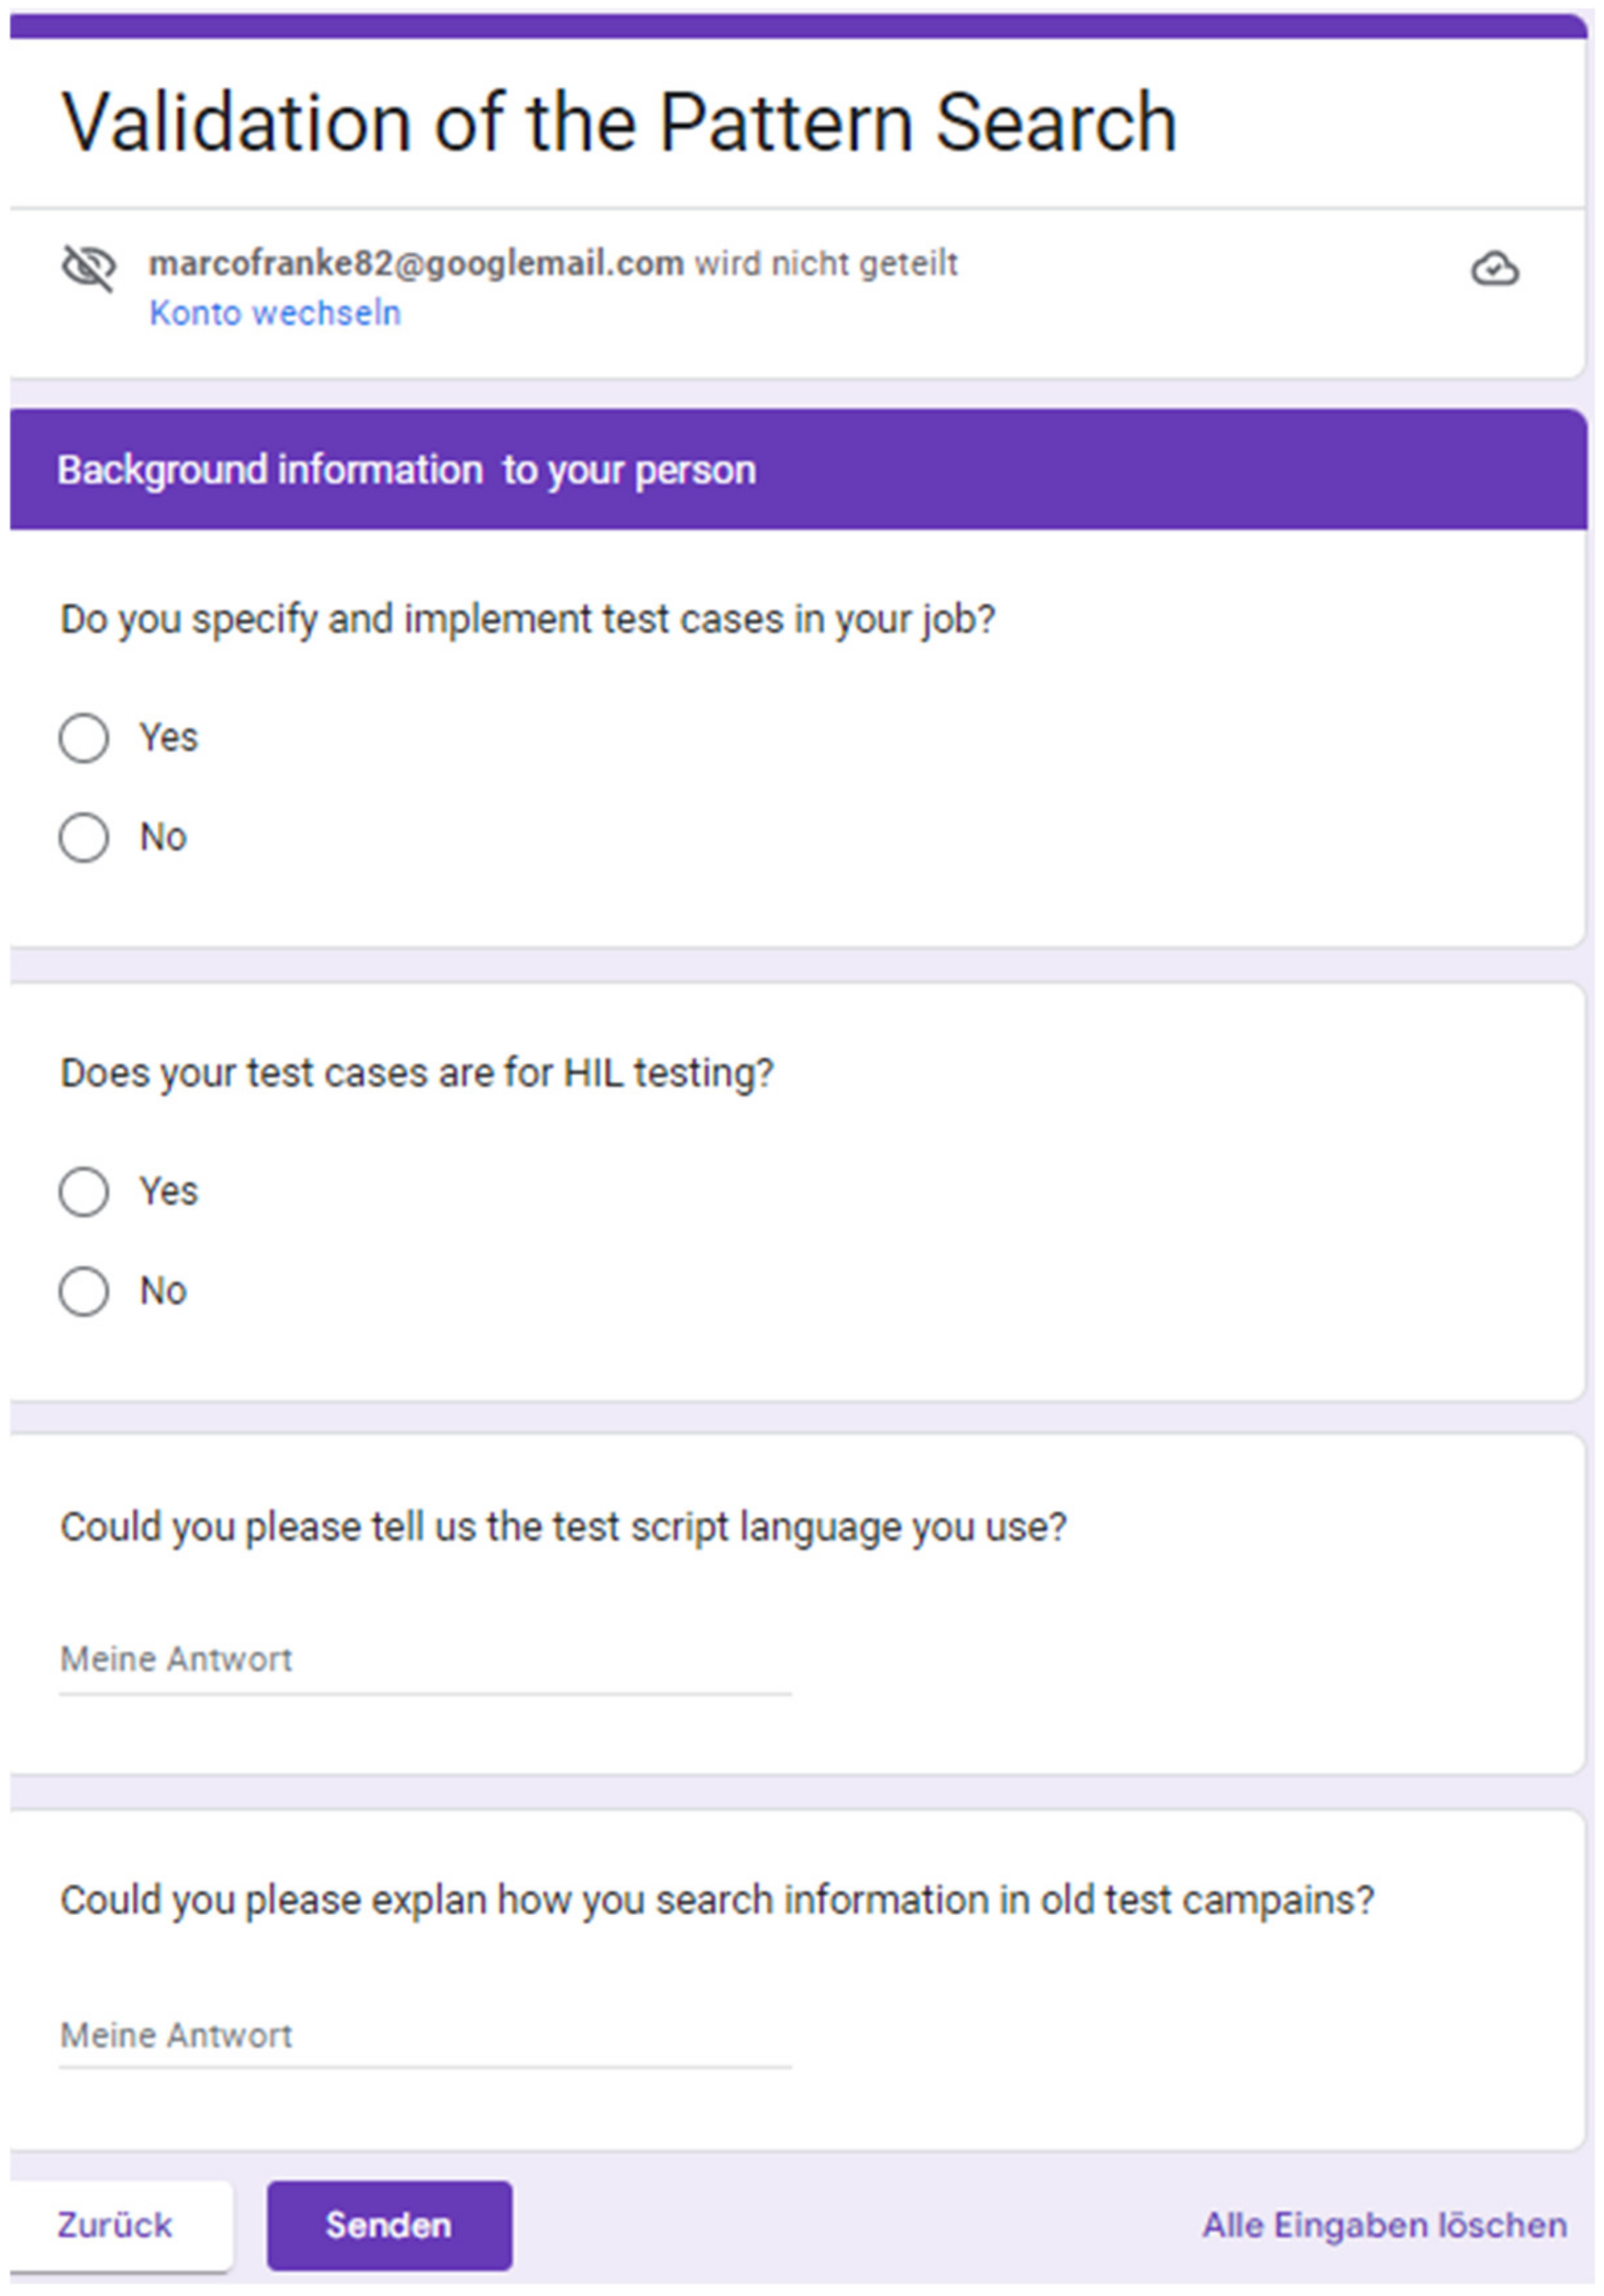The image size is (1604, 2296).
Task: Click the cloud draft-saved icon
Action: [x=1495, y=268]
